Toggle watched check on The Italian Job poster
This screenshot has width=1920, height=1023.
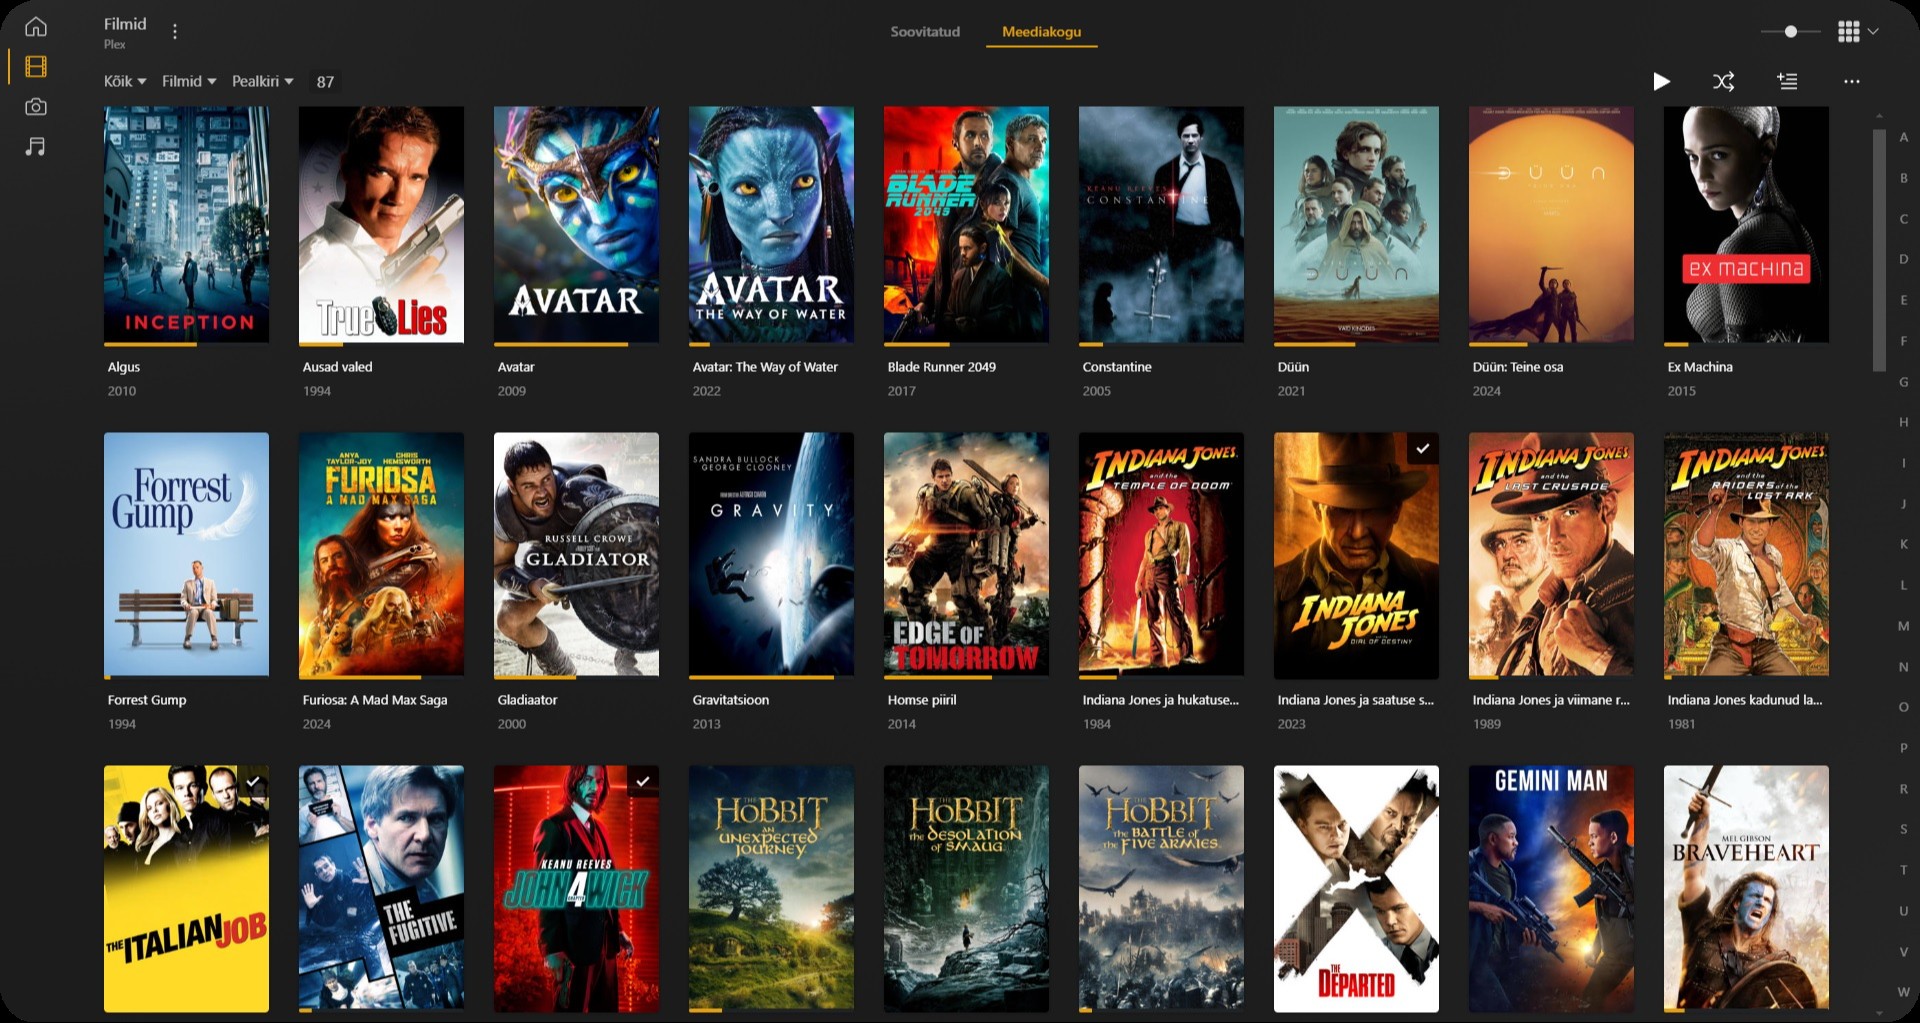[x=254, y=781]
